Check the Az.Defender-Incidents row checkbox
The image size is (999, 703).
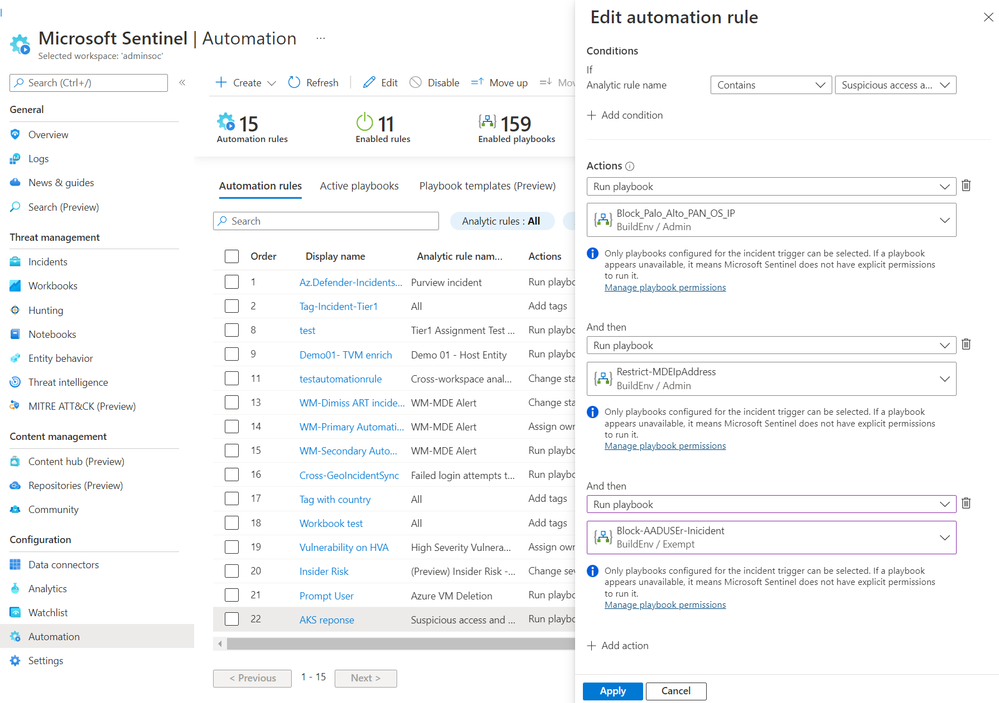point(232,282)
